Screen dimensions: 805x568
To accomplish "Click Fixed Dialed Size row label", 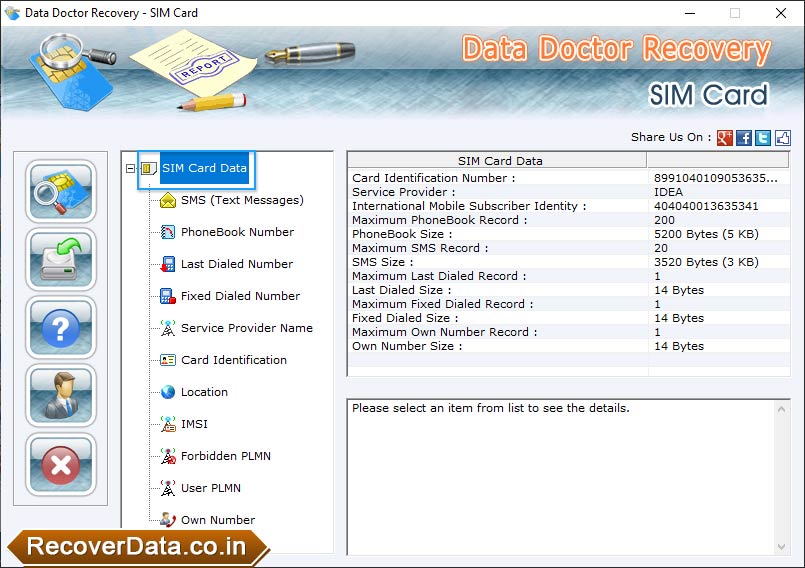I will (x=405, y=318).
